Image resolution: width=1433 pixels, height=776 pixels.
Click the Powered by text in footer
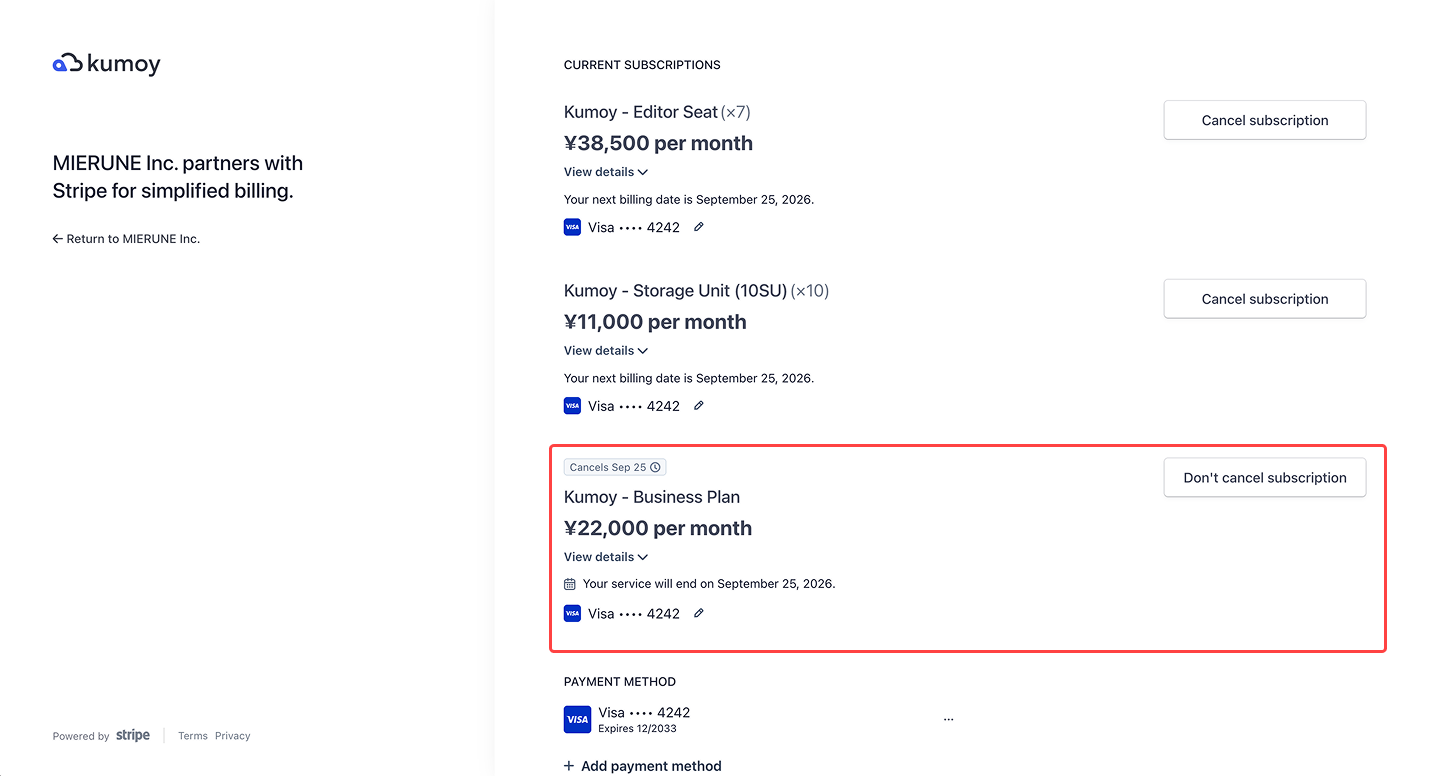click(x=81, y=736)
